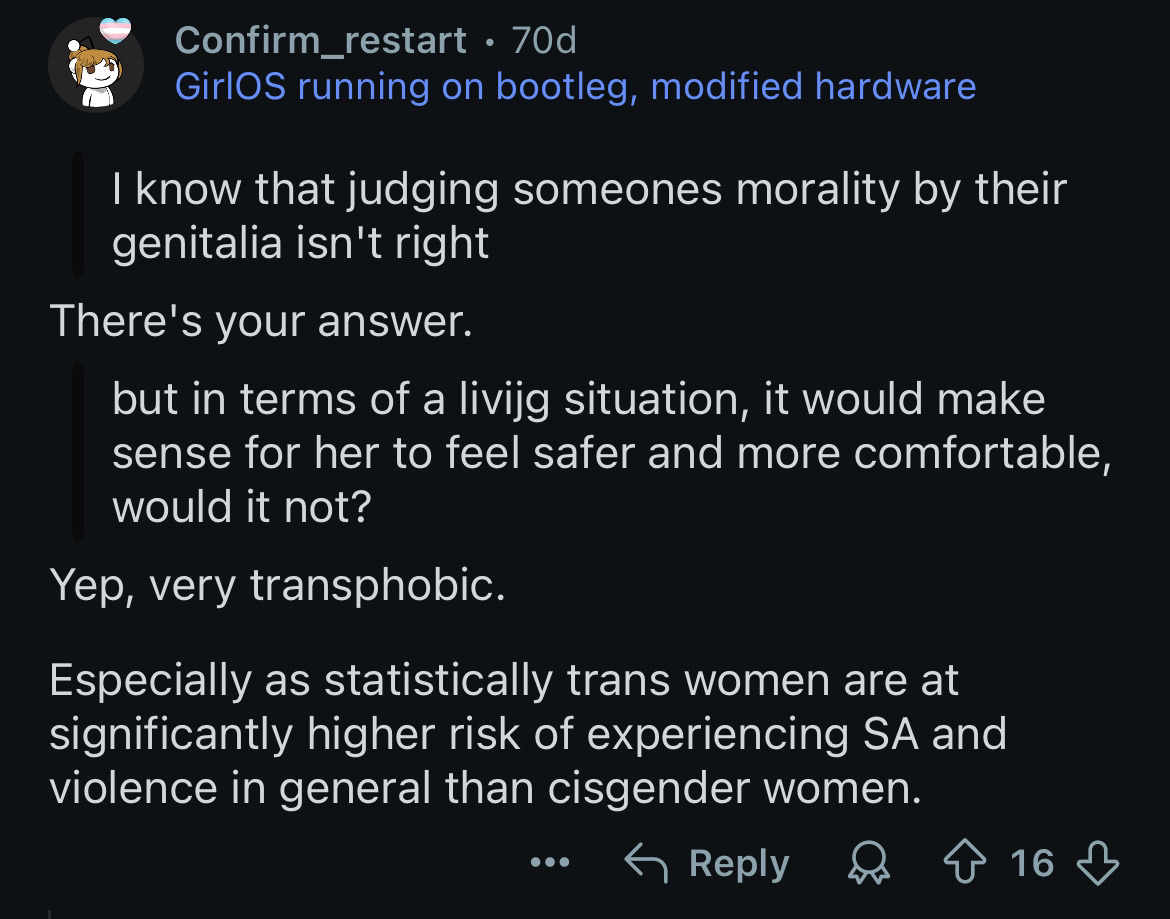
Task: Open Confirm_restart's user profile
Action: click(x=321, y=40)
